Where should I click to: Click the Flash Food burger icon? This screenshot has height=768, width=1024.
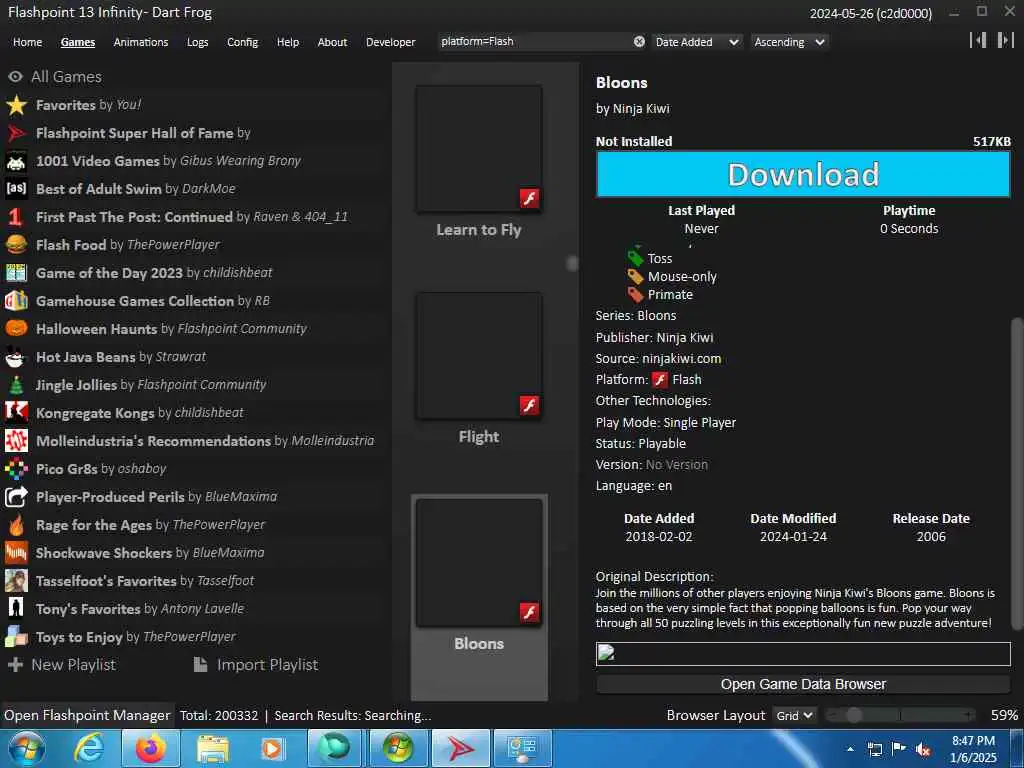pos(16,245)
